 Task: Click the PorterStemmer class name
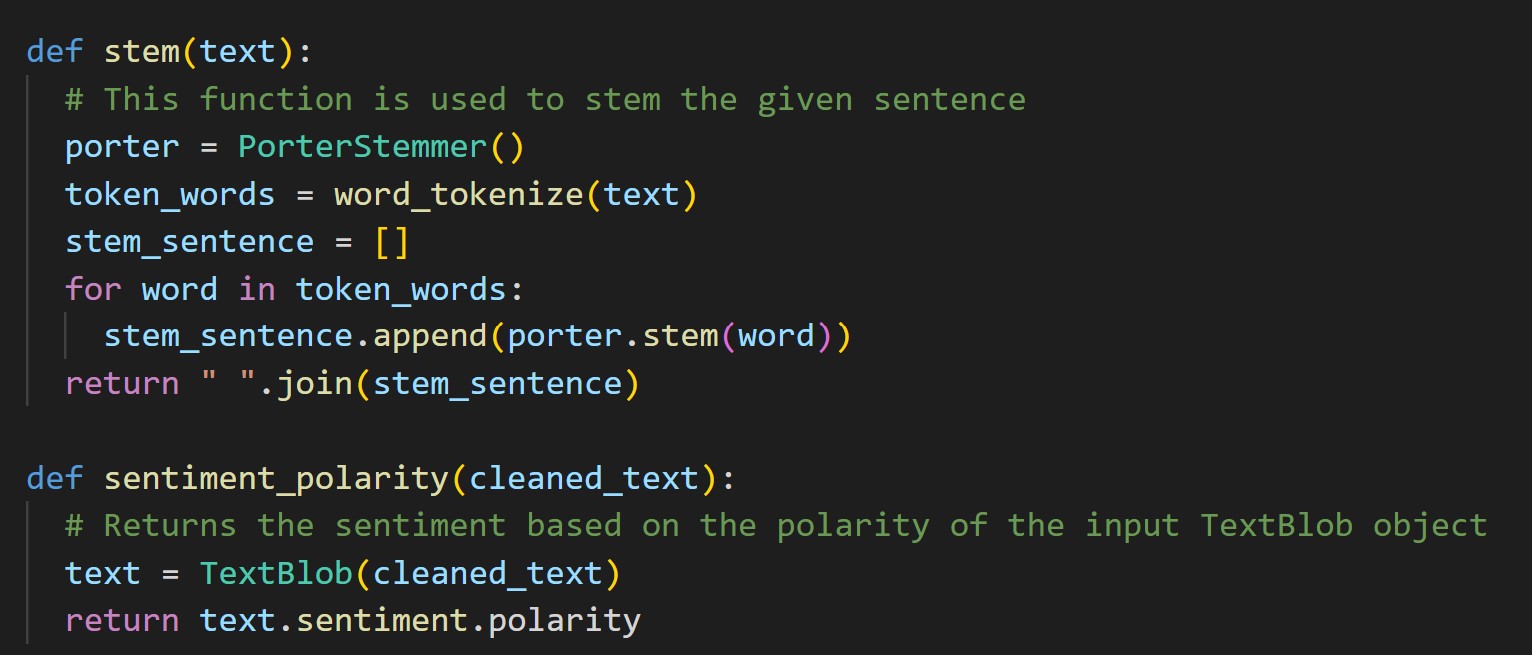[362, 147]
